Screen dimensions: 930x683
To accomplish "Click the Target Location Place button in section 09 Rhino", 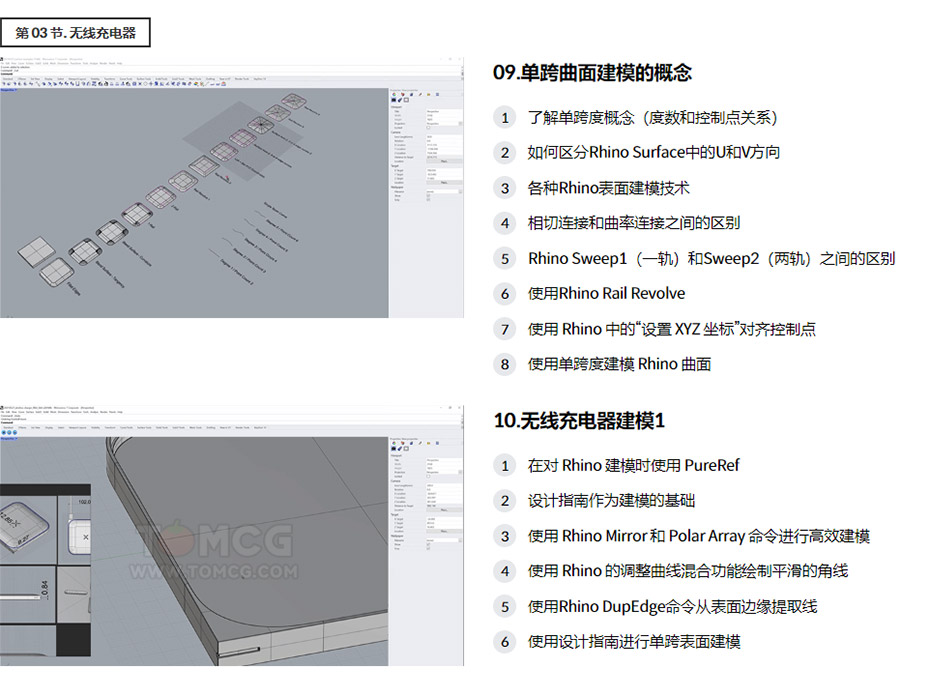I will (x=444, y=183).
